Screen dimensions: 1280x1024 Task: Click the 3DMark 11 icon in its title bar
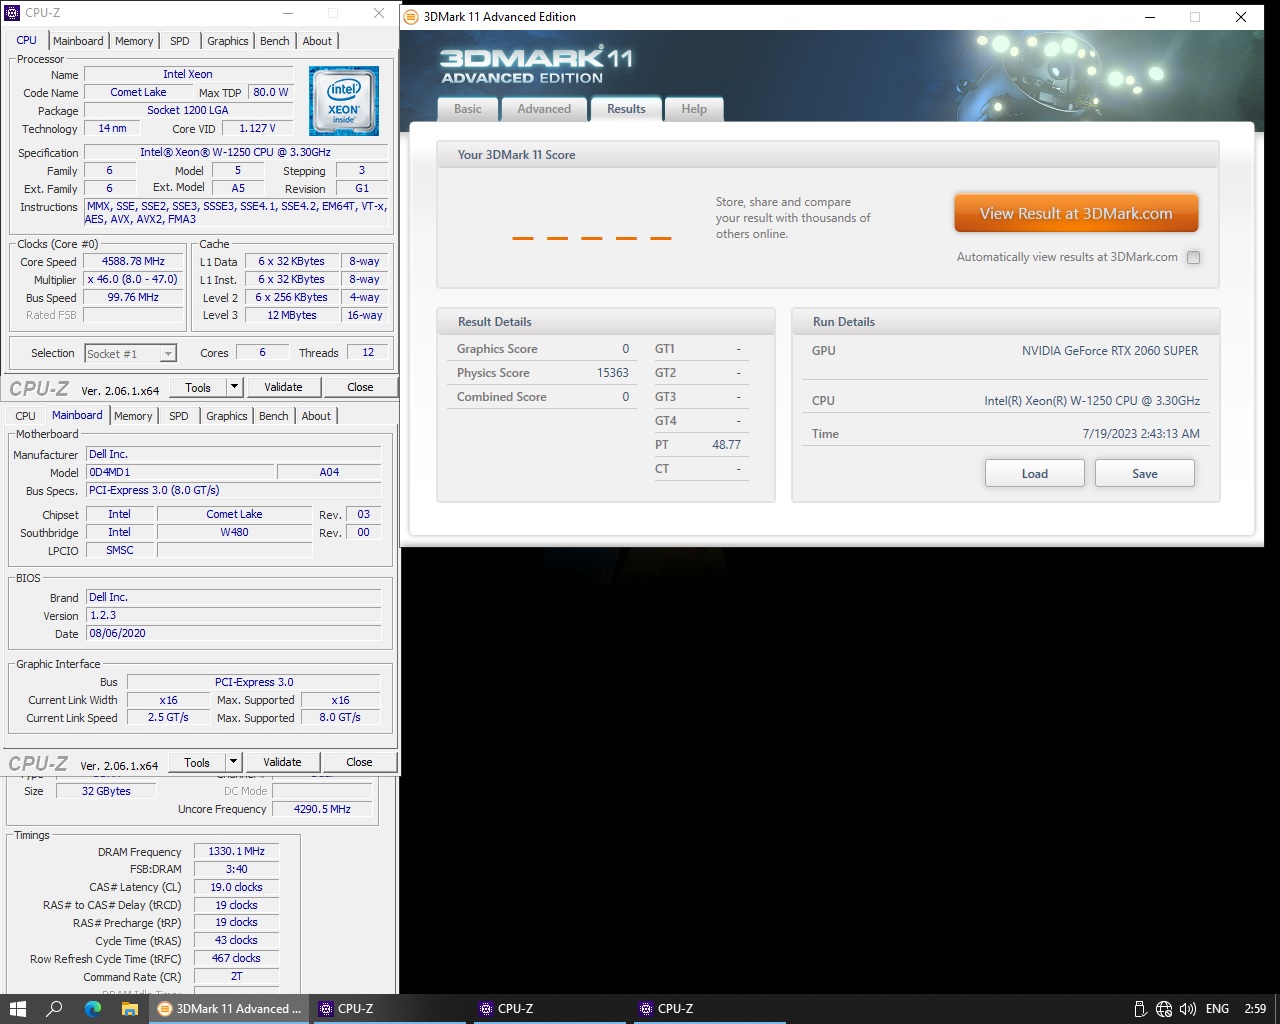point(411,17)
